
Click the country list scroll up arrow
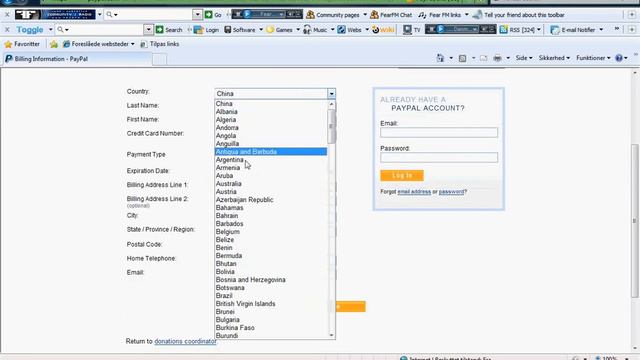point(331,104)
